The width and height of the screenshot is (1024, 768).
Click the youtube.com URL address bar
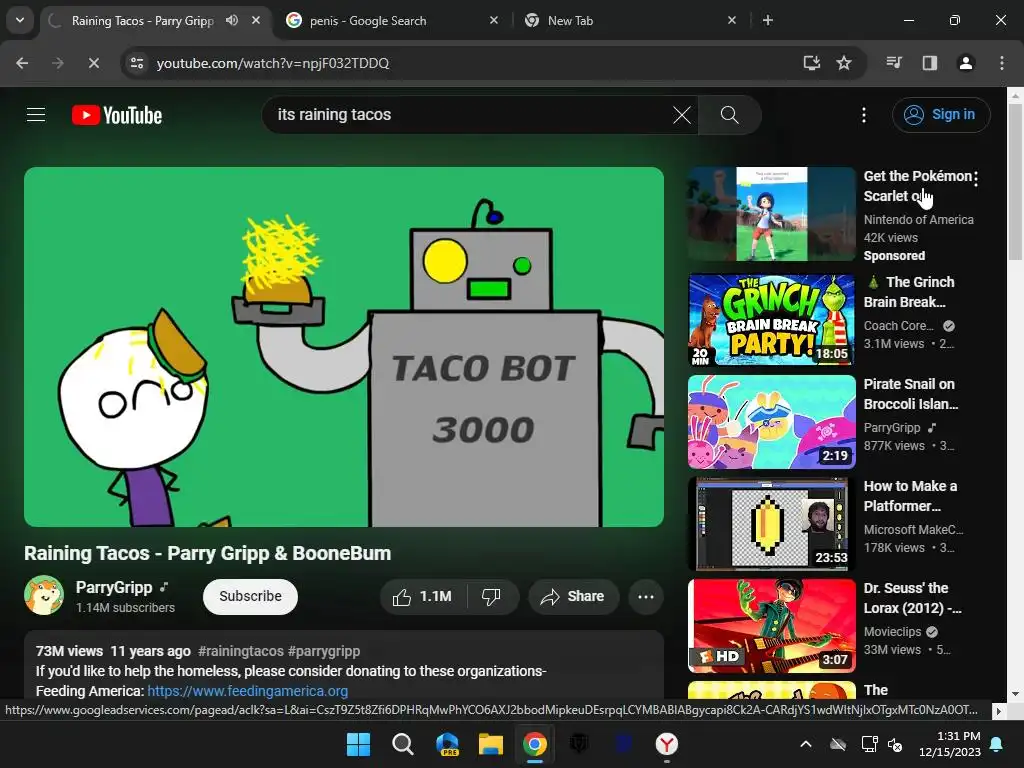pyautogui.click(x=273, y=63)
